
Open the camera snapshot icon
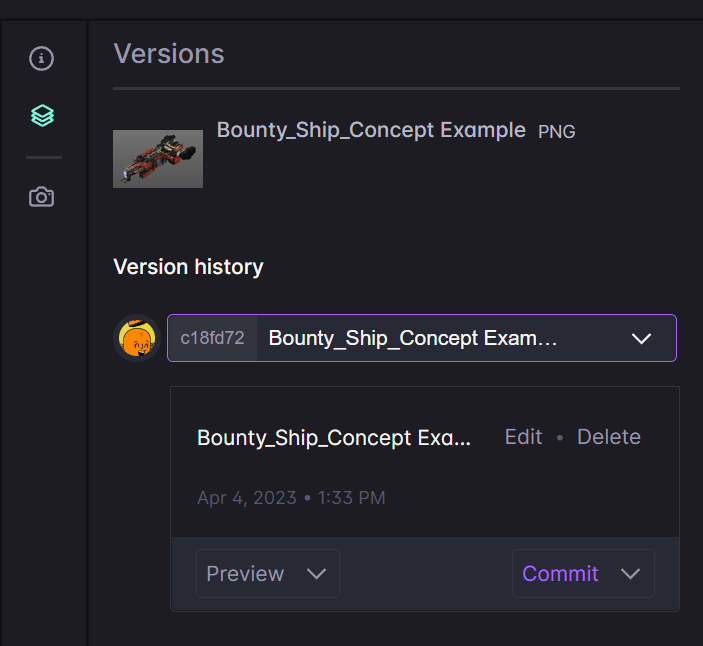coord(42,197)
